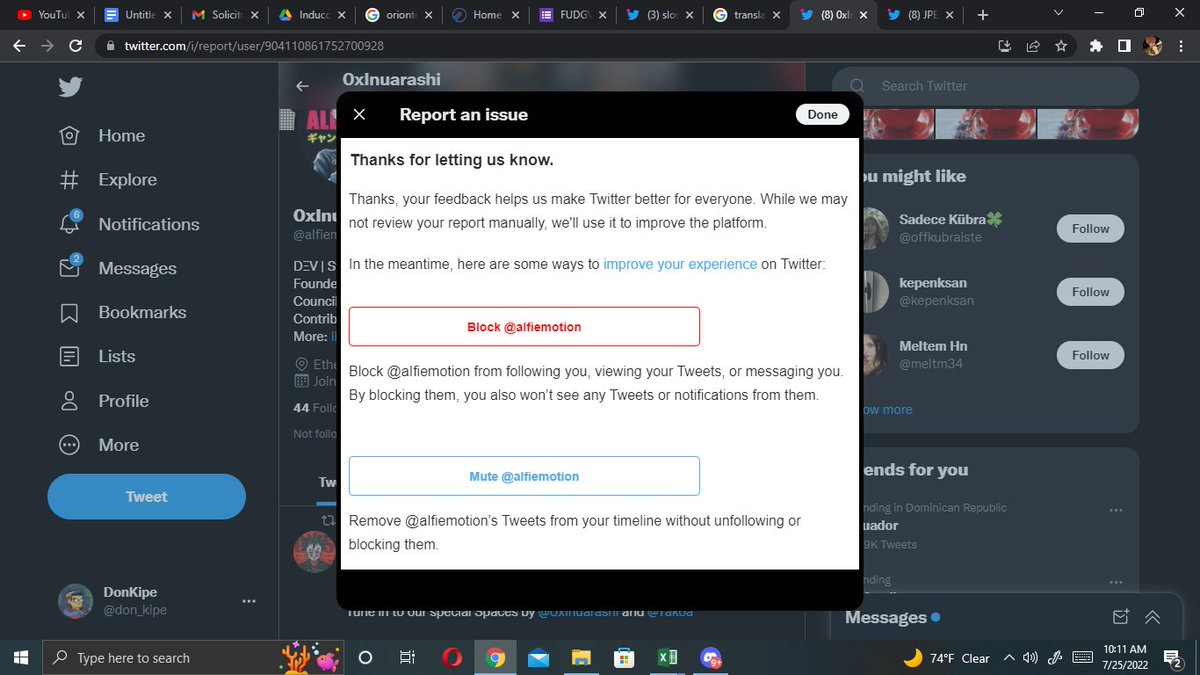The width and height of the screenshot is (1200, 675).
Task: Open Discord from taskbar
Action: coord(712,657)
